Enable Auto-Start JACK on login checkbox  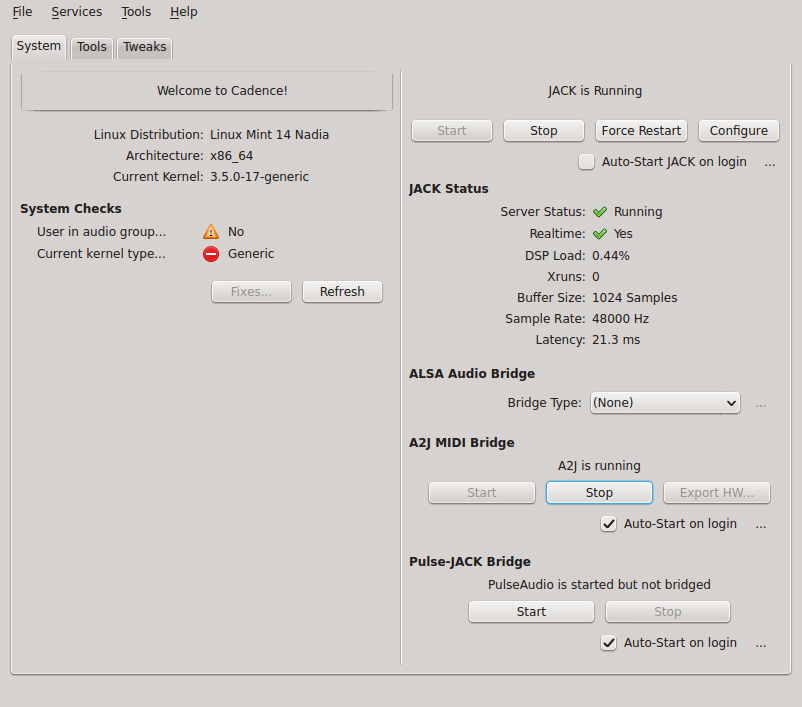tap(586, 162)
